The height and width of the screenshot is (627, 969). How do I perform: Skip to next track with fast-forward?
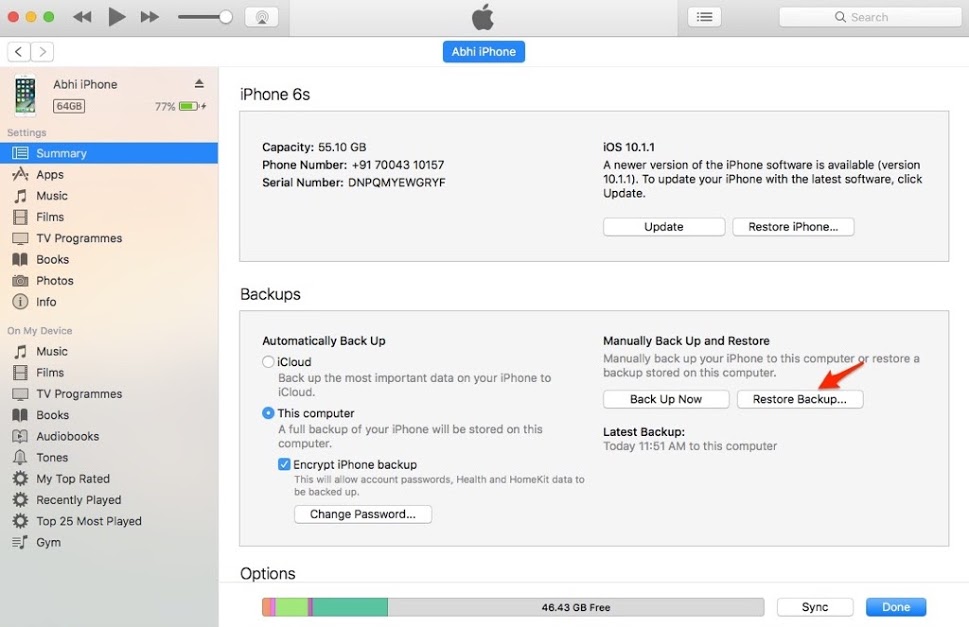pyautogui.click(x=149, y=17)
